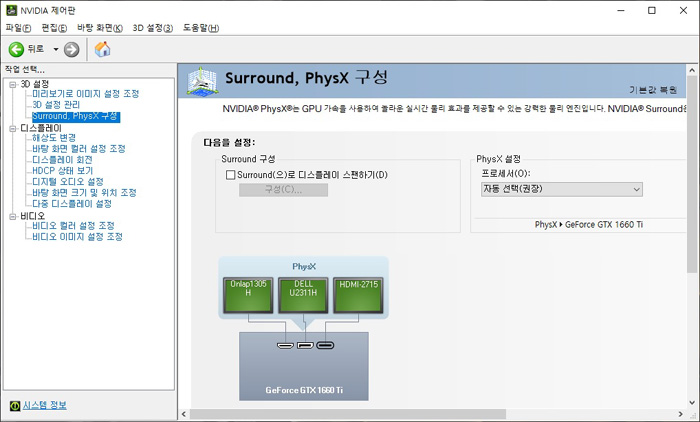
Task: Click the horizontal scrollbar right arrow
Action: (x=681, y=414)
